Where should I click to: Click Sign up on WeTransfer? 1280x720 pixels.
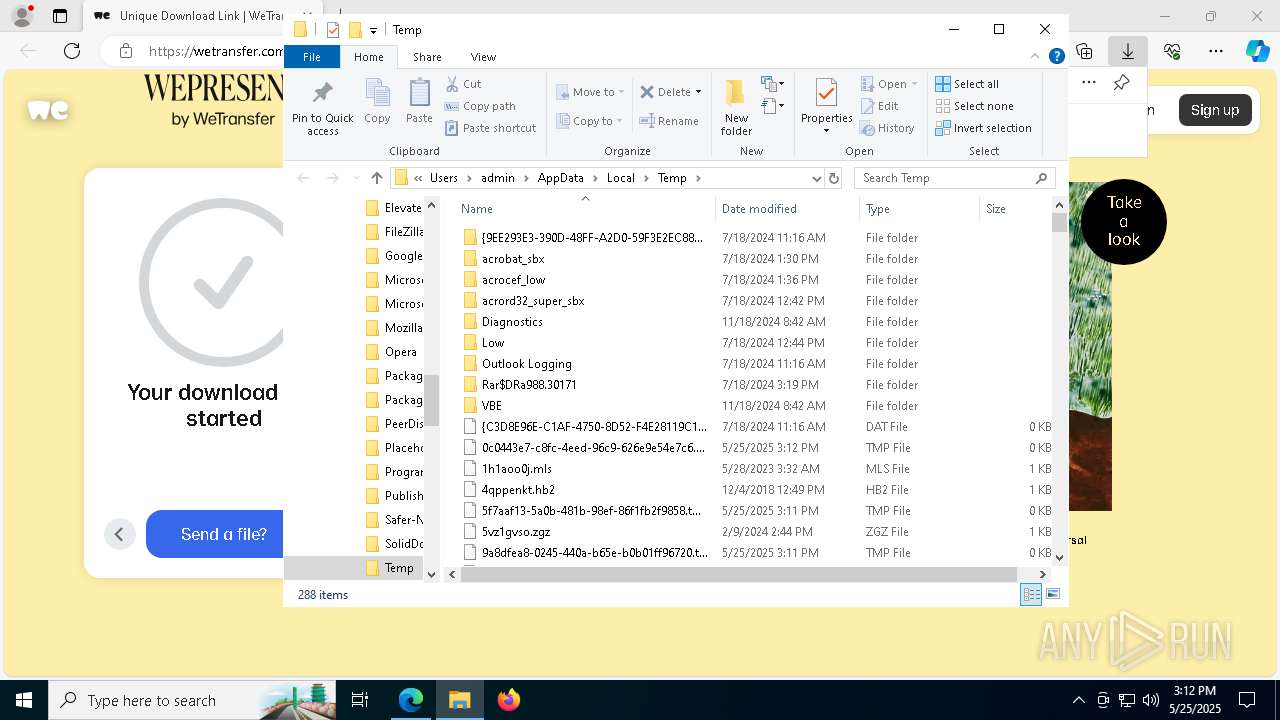(x=1215, y=110)
